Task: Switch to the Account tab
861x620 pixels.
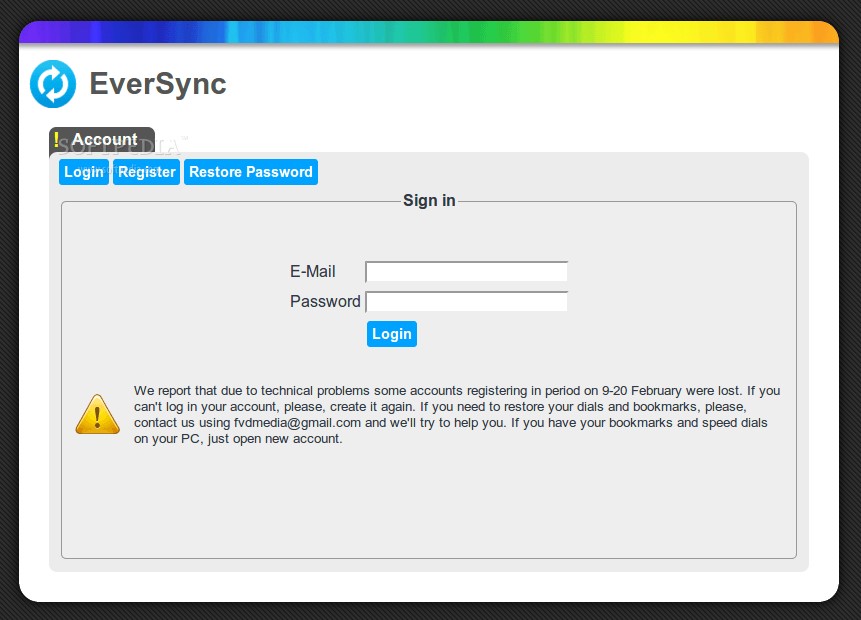Action: point(103,139)
